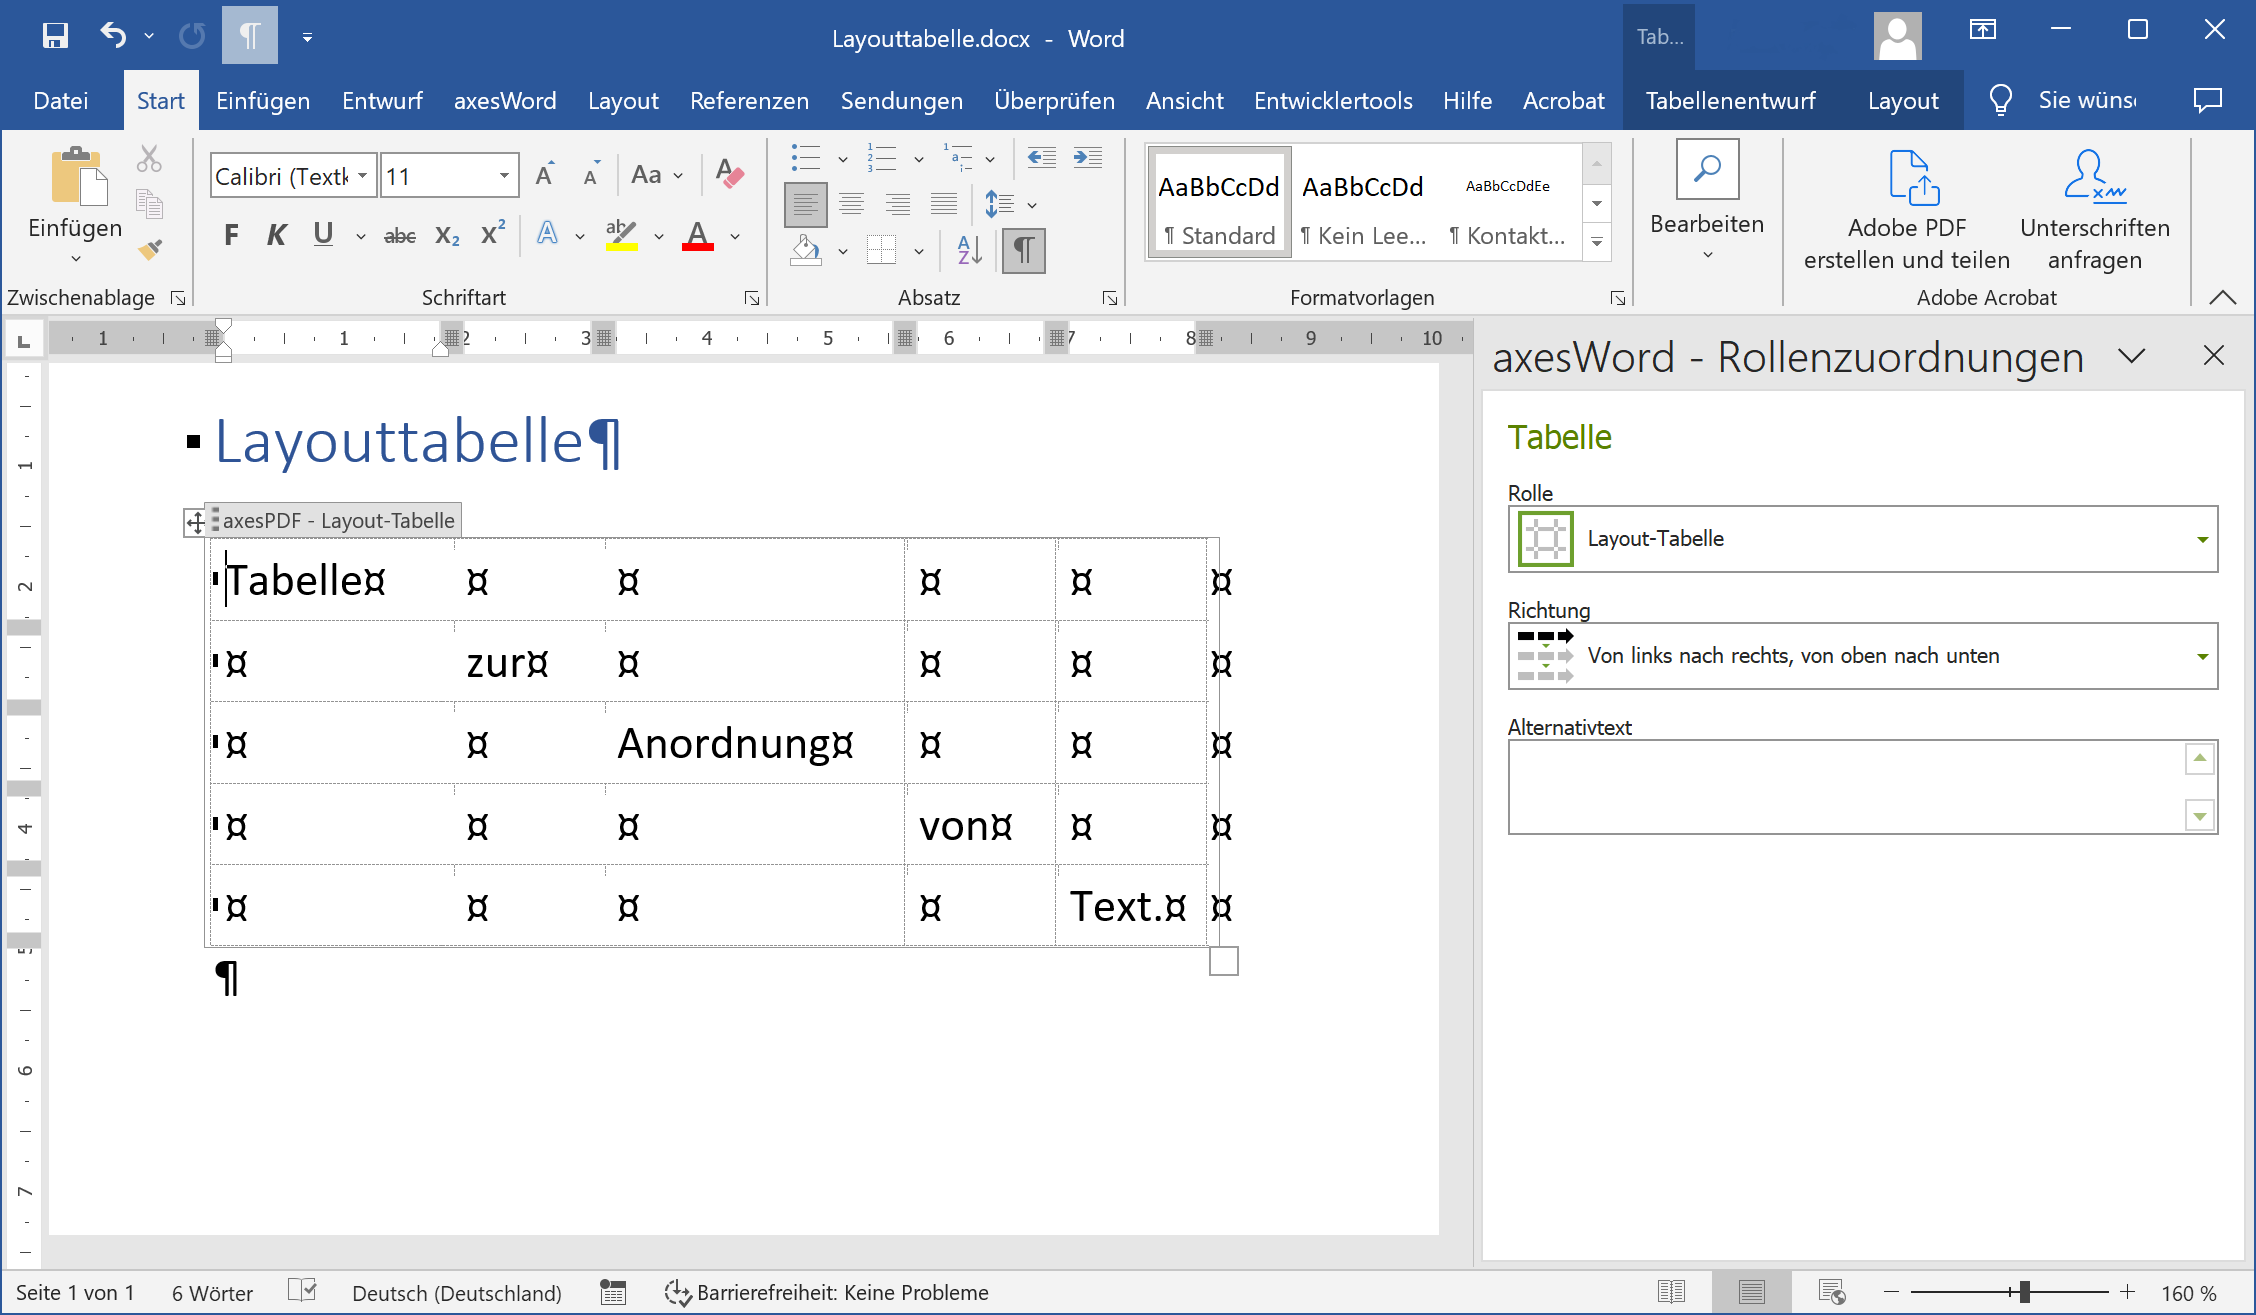The height and width of the screenshot is (1315, 2256).
Task: Click the Clear Formatting eraser icon
Action: (x=730, y=174)
